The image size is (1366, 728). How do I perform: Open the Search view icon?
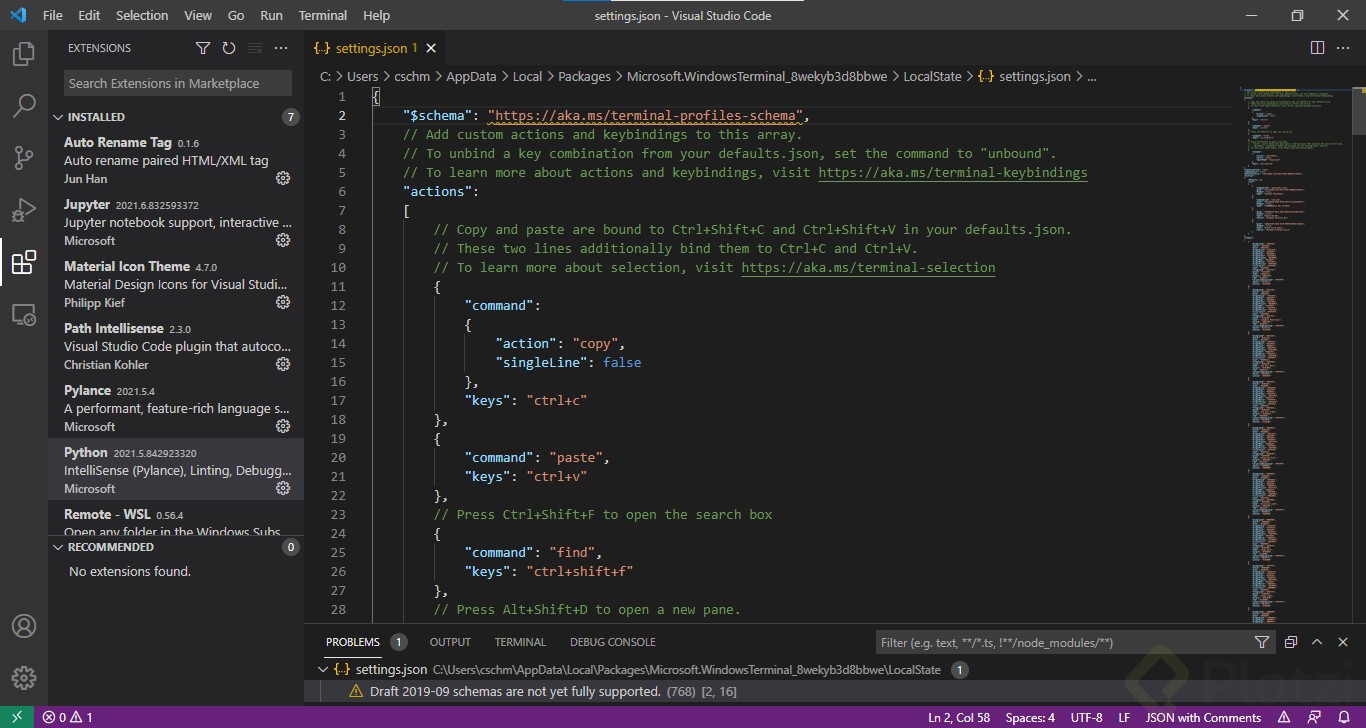[24, 105]
